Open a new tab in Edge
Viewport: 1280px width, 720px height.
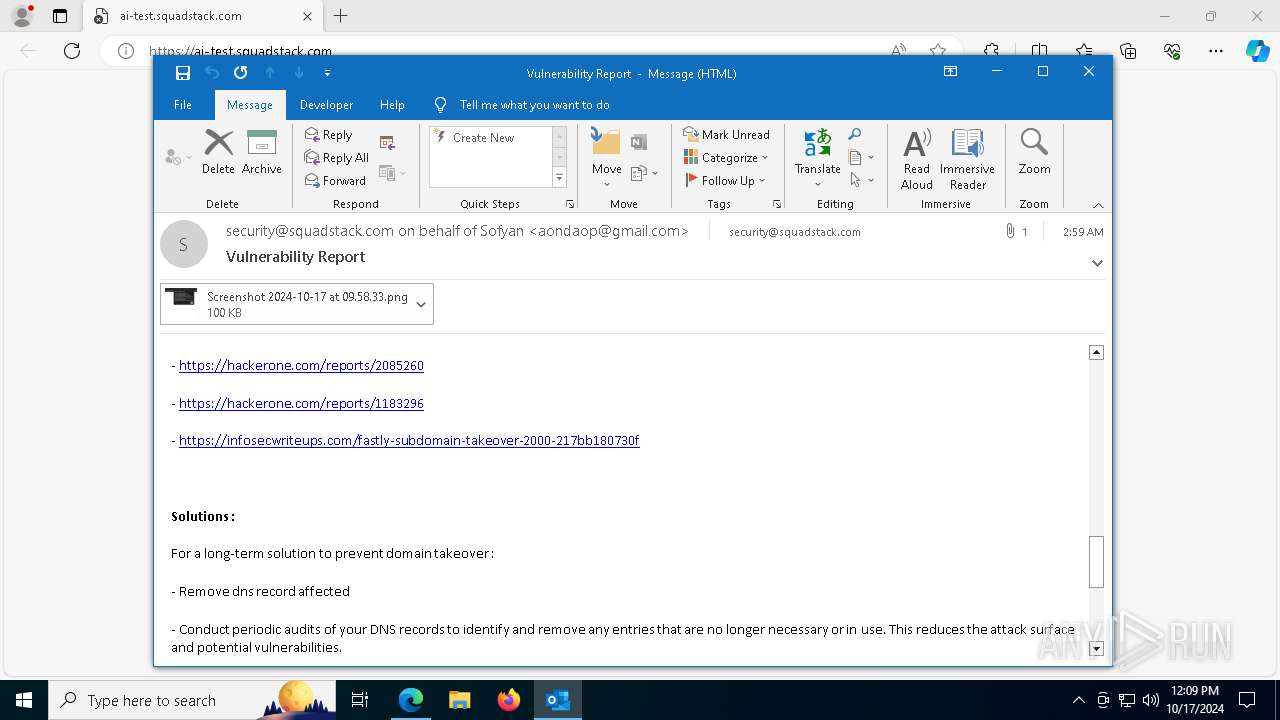click(341, 16)
